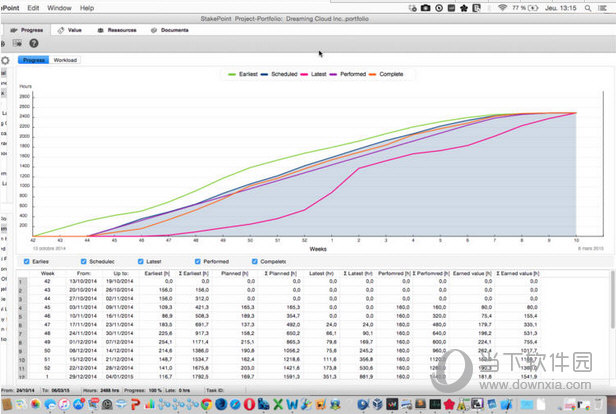The image size is (616, 414).
Task: Open the red star icon in Dock
Action: pyautogui.click(x=449, y=404)
